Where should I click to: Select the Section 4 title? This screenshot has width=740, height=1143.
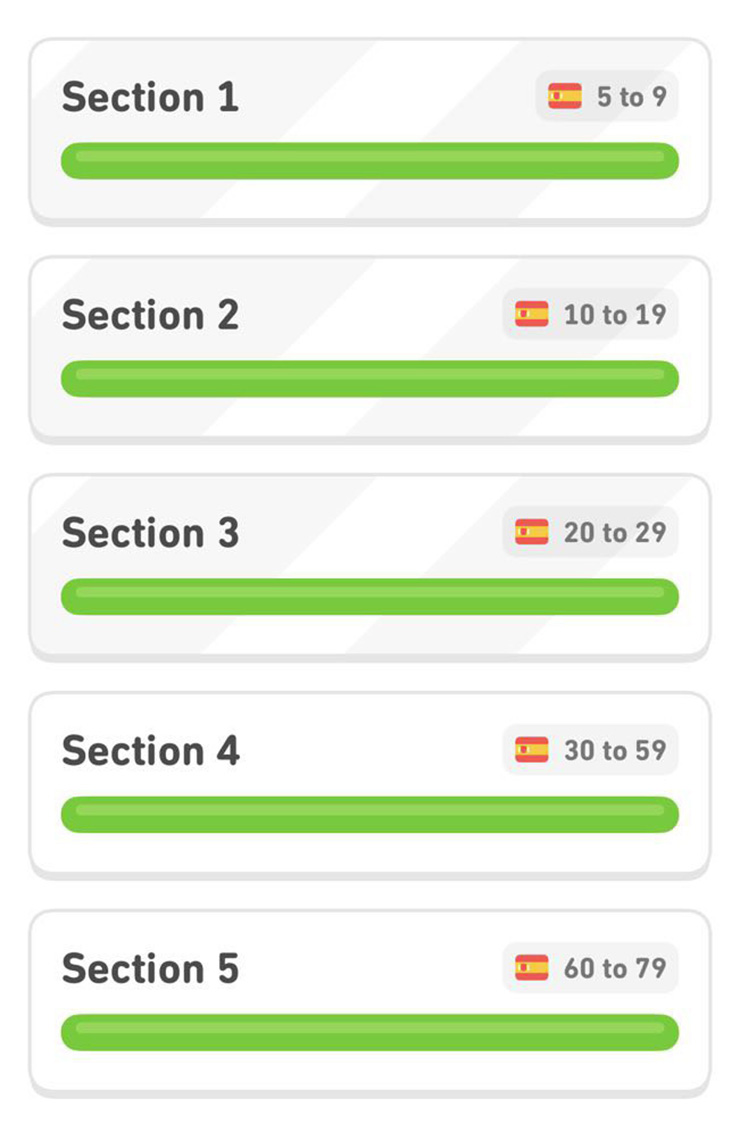pos(150,751)
